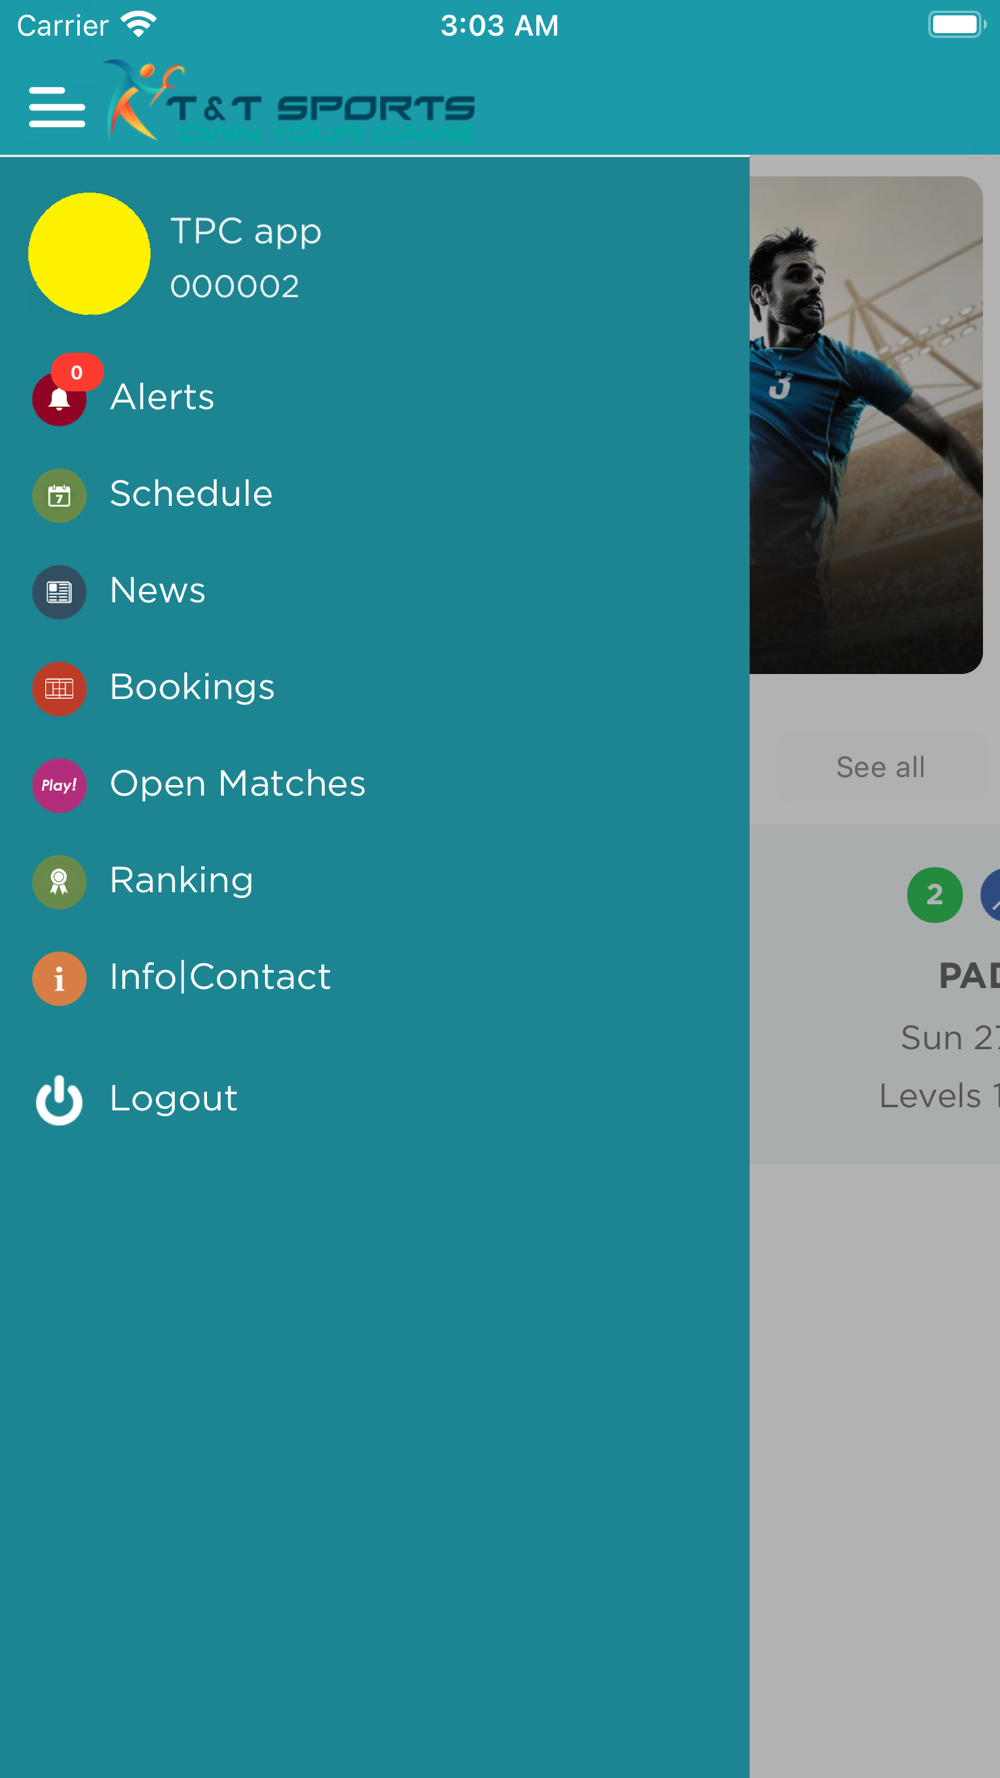
Task: Open the red Alerts bell icon
Action: tap(59, 399)
